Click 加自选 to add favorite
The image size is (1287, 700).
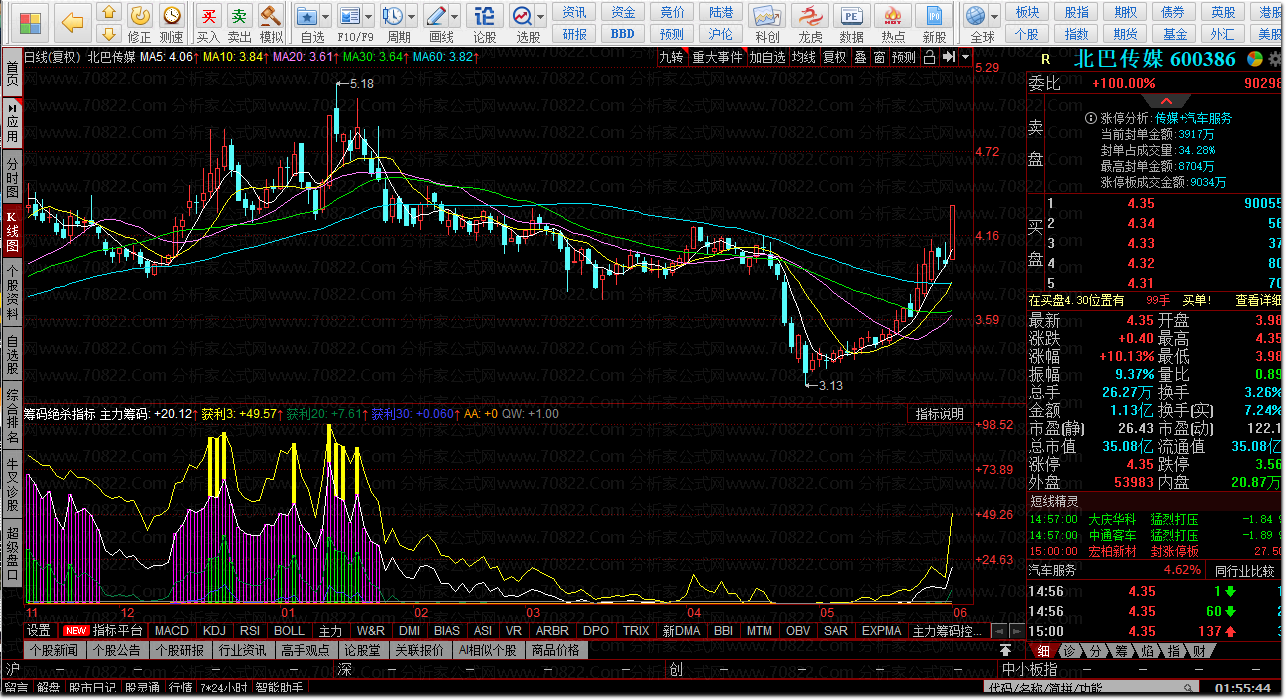click(x=768, y=57)
